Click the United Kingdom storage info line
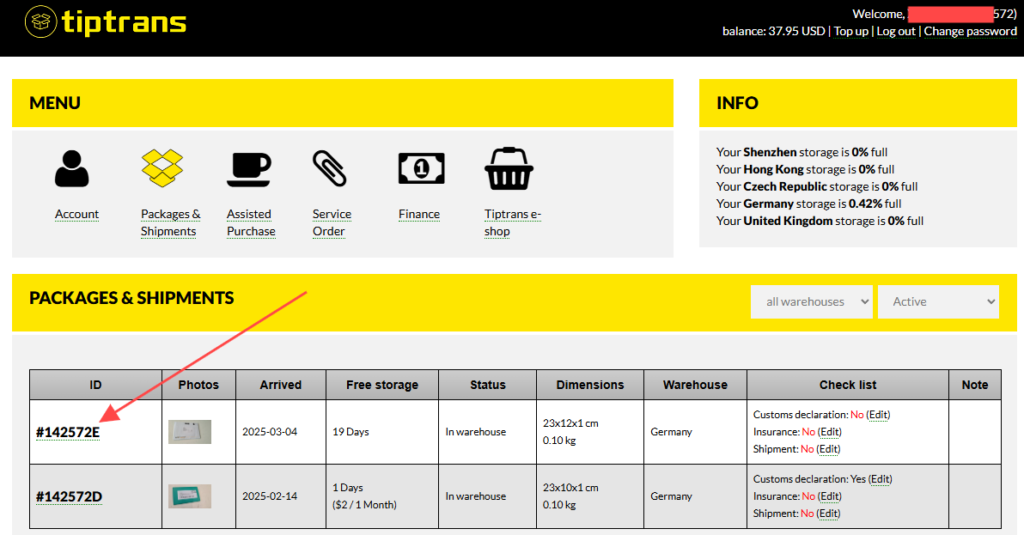 tap(820, 221)
